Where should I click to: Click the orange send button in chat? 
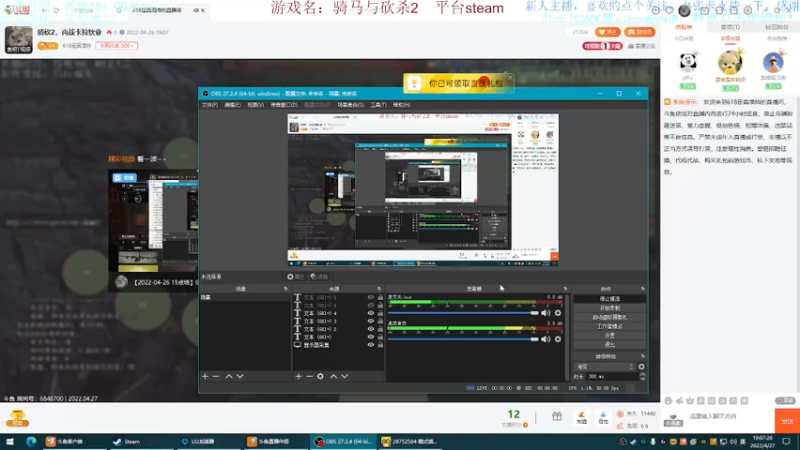pos(787,421)
